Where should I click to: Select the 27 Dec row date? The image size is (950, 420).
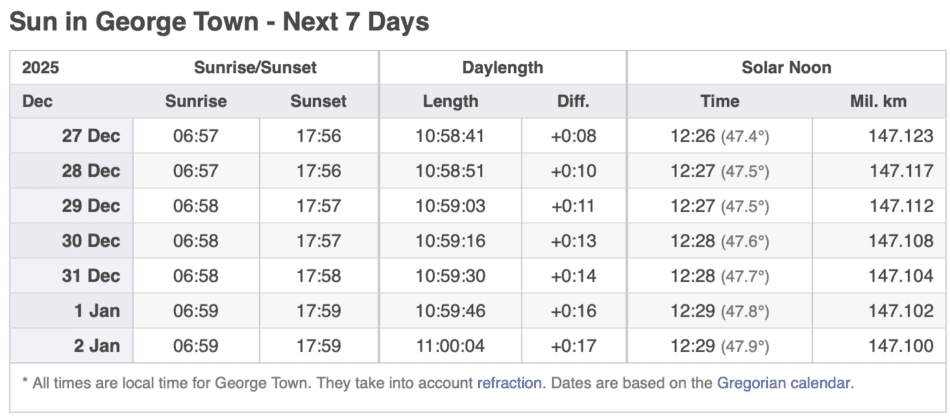(x=91, y=136)
